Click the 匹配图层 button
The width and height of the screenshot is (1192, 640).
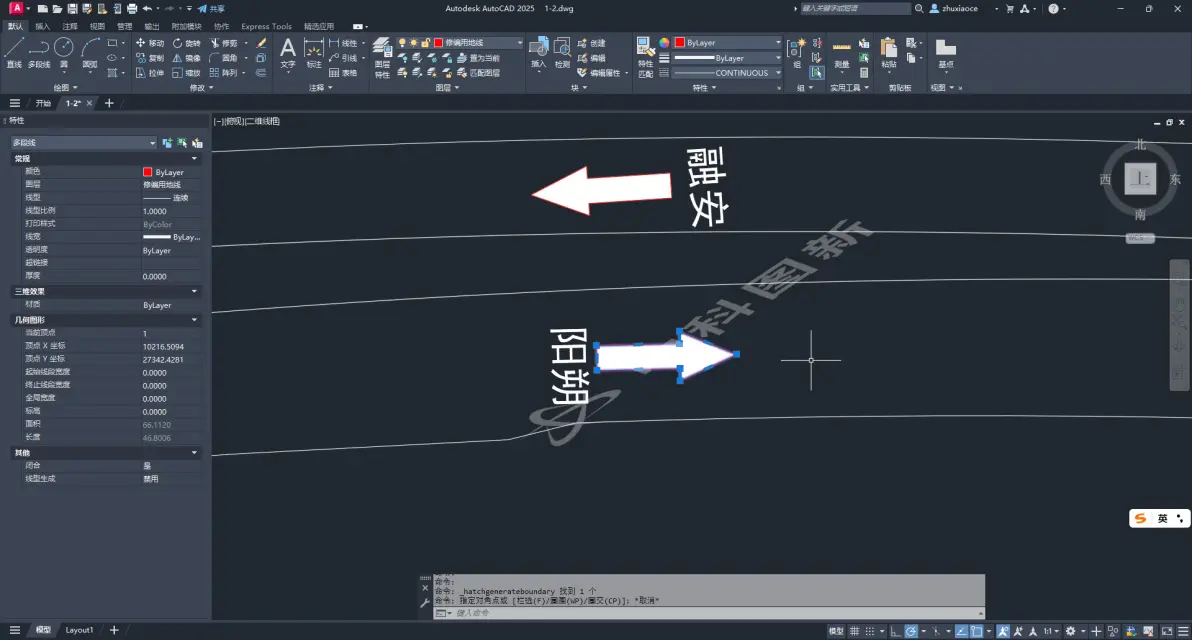[478, 73]
